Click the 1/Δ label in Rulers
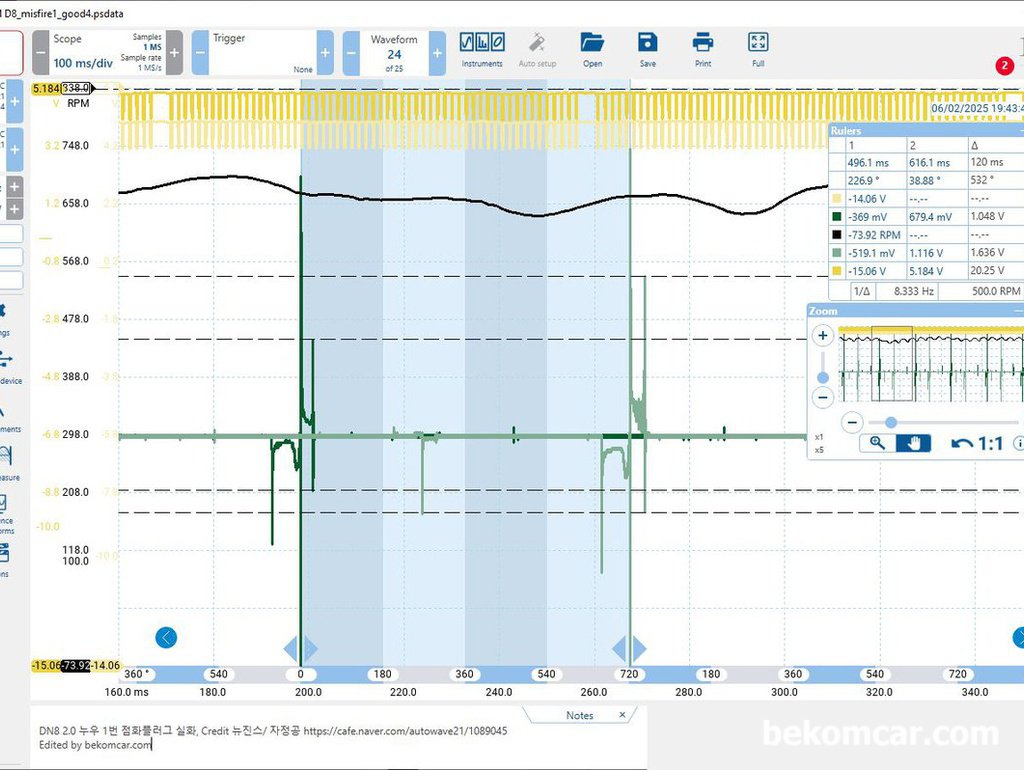Viewport: 1024px width, 770px height. point(862,291)
